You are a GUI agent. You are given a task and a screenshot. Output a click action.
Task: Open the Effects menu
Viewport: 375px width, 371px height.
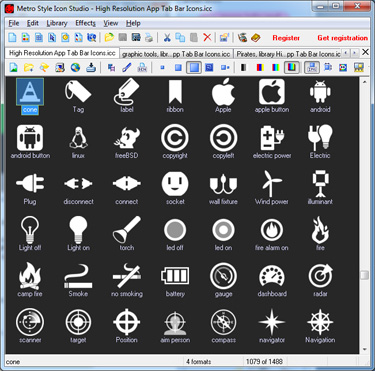[x=85, y=23]
